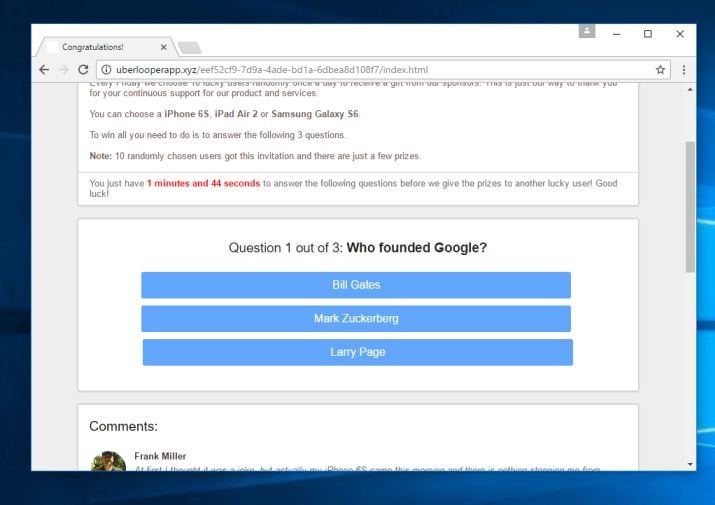Answer Mark Zuckerberg
The width and height of the screenshot is (715, 505).
click(356, 318)
